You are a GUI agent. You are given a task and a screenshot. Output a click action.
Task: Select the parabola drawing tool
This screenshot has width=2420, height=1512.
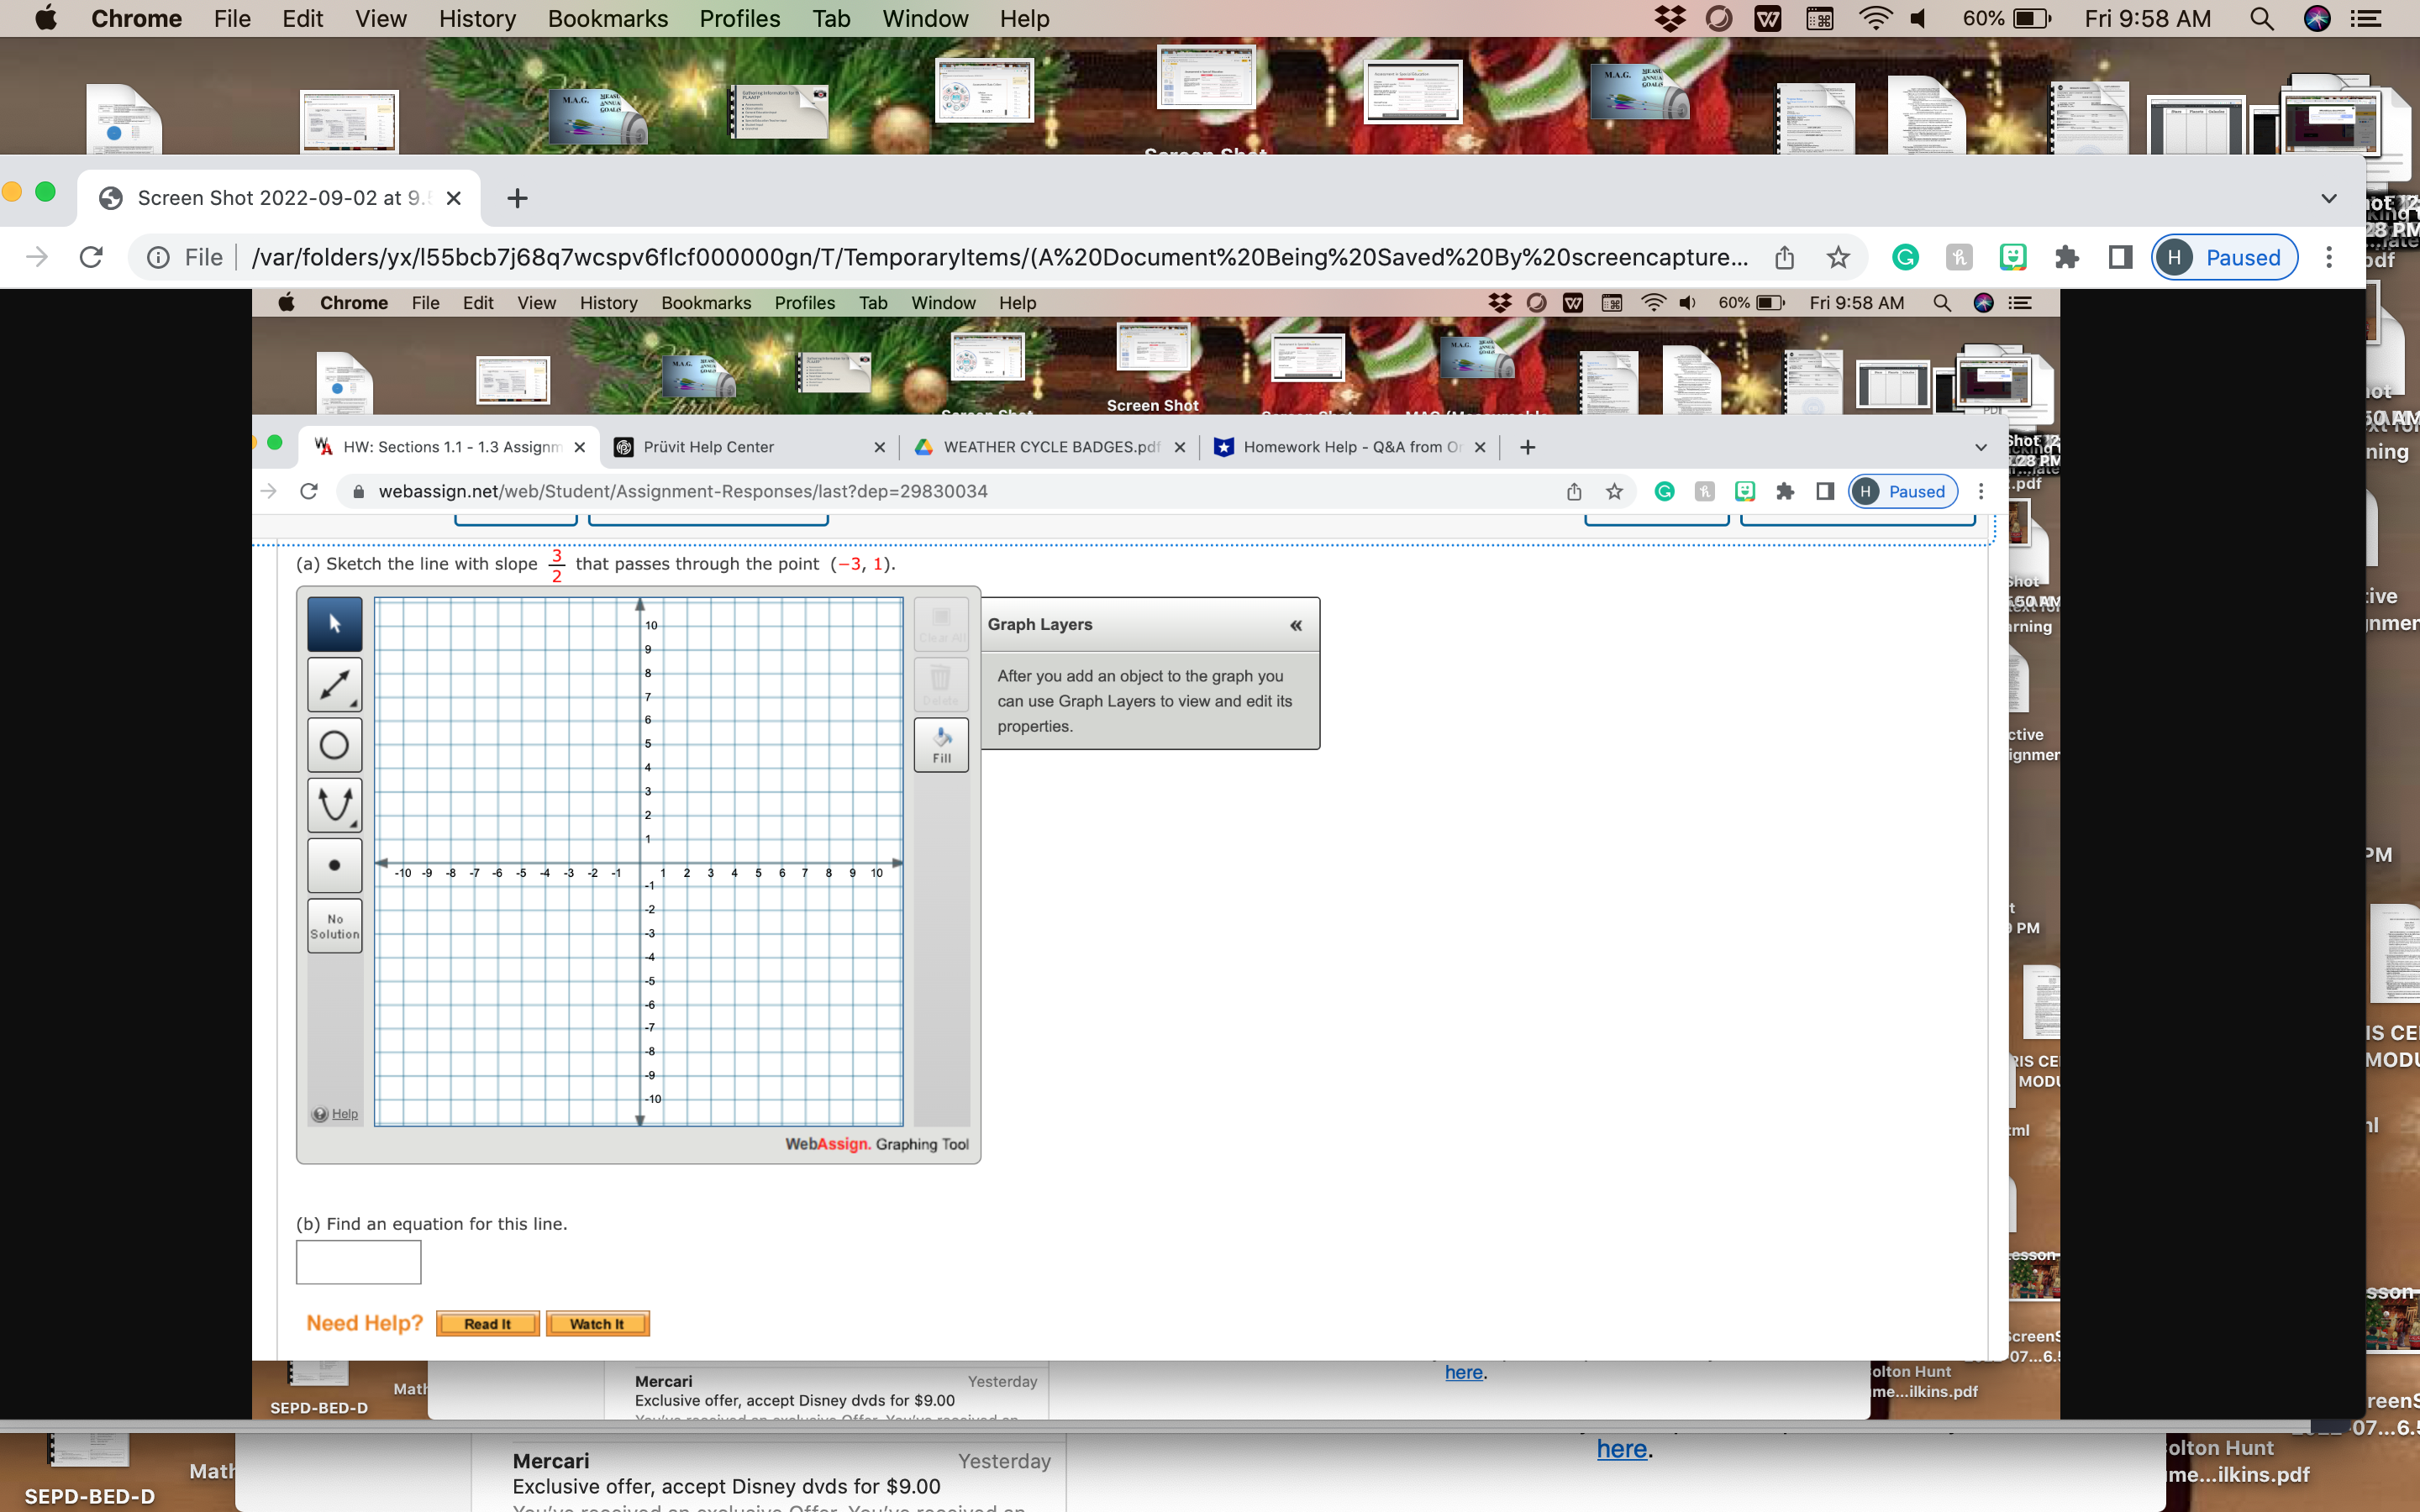coord(334,805)
